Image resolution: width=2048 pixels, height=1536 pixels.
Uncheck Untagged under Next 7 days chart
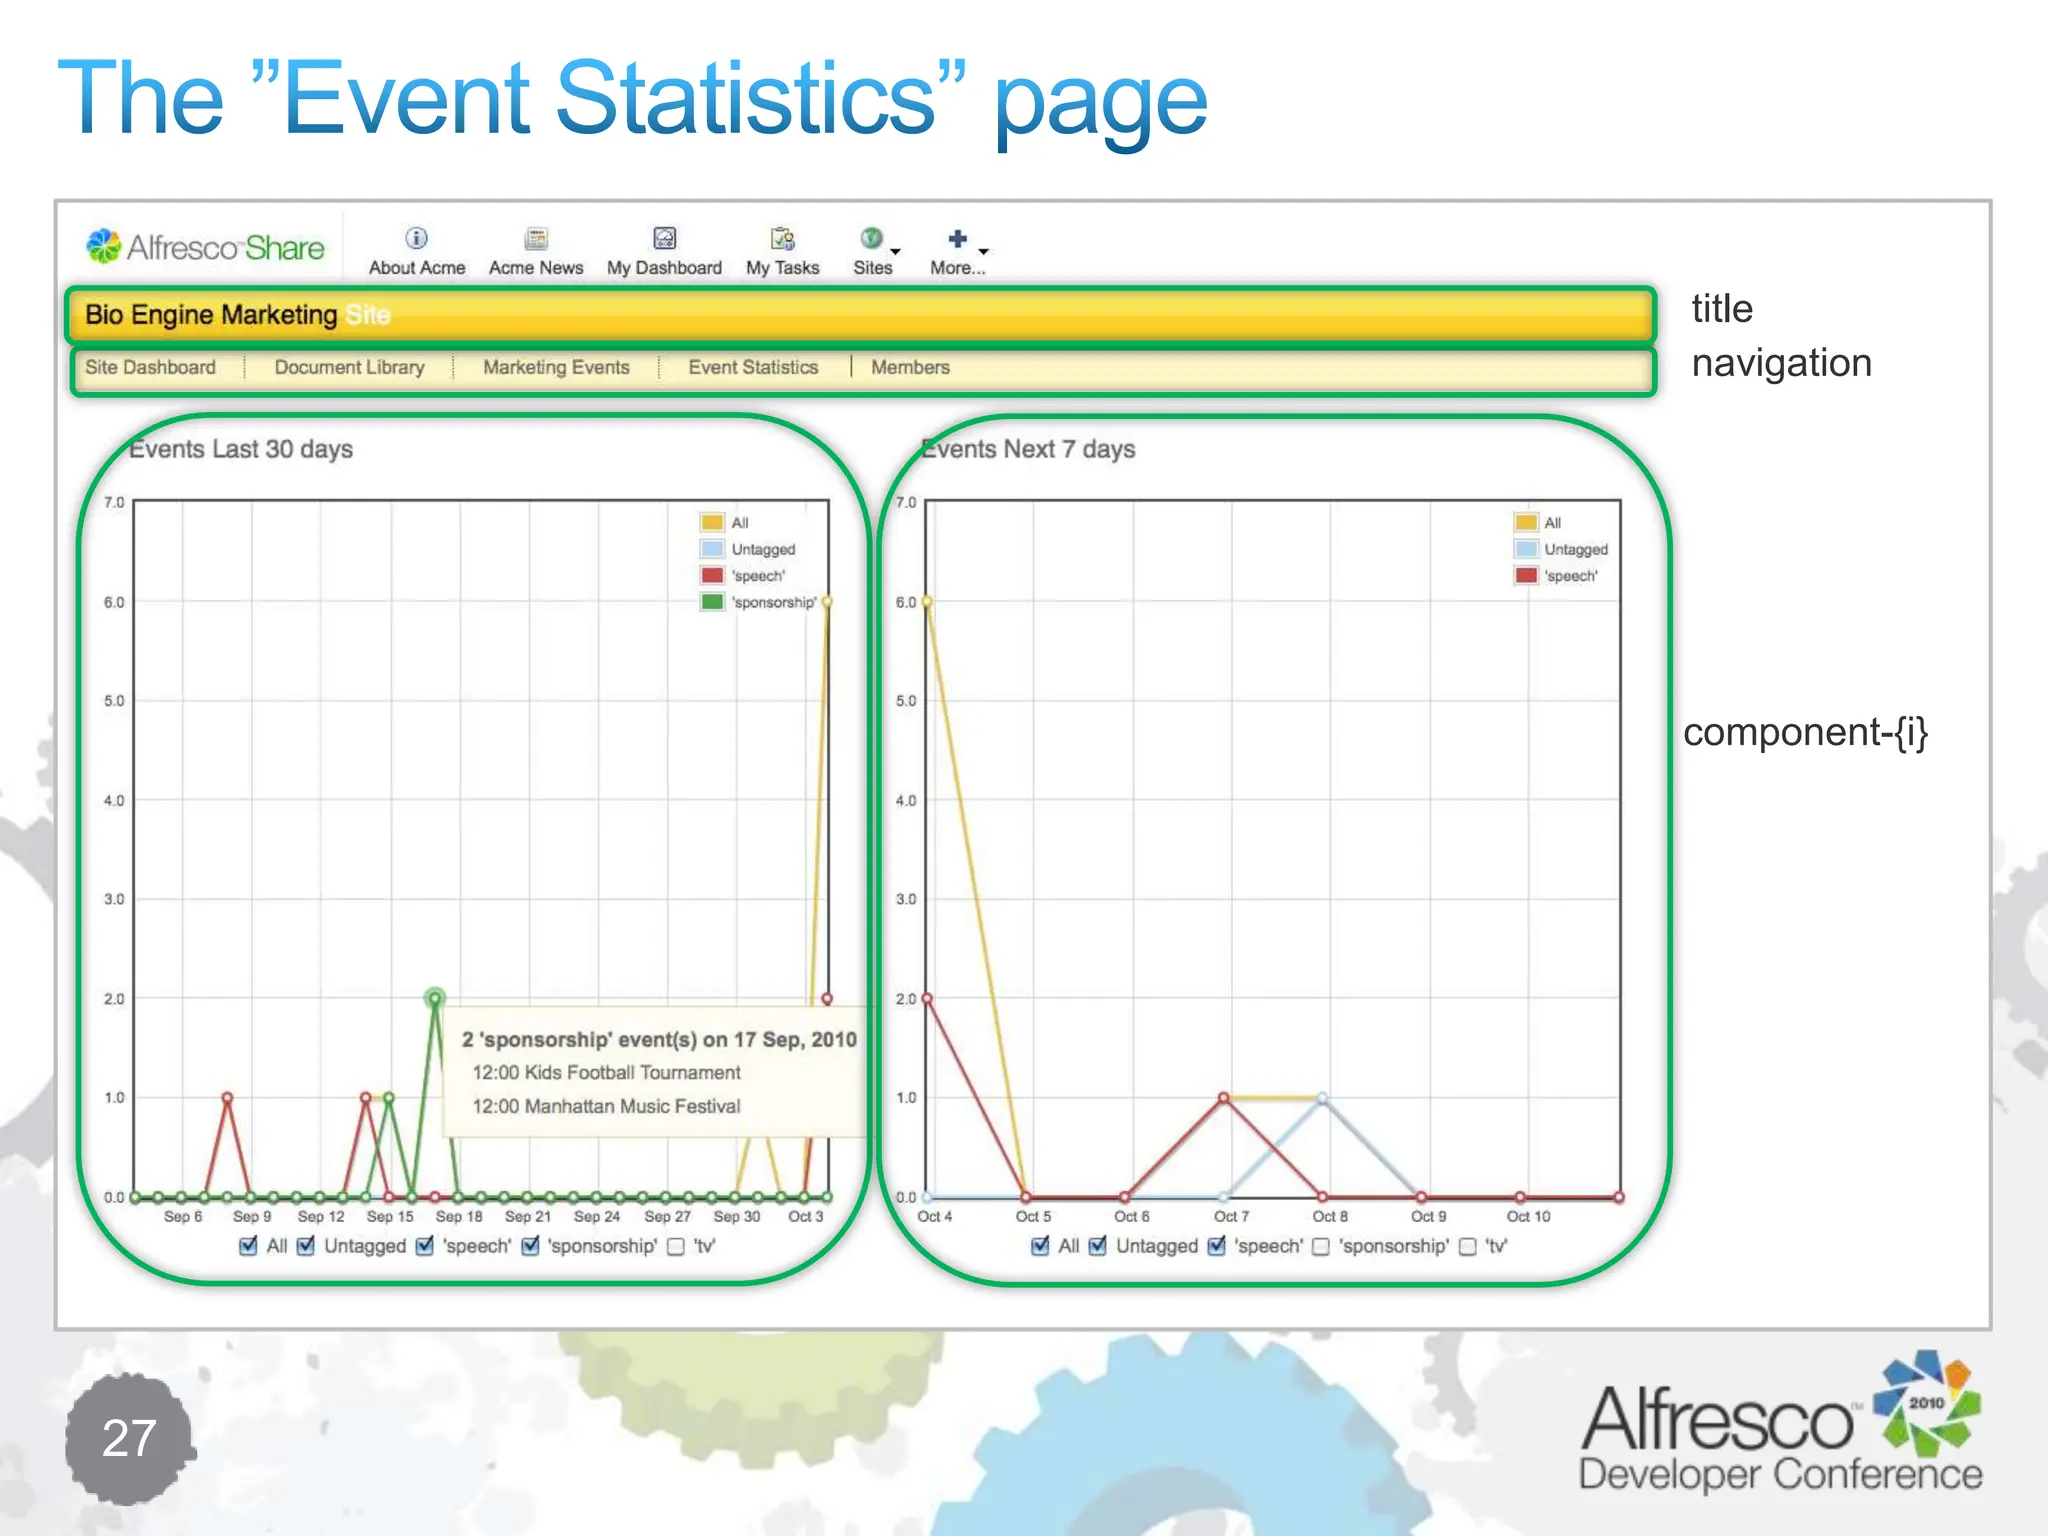pyautogui.click(x=1098, y=1246)
